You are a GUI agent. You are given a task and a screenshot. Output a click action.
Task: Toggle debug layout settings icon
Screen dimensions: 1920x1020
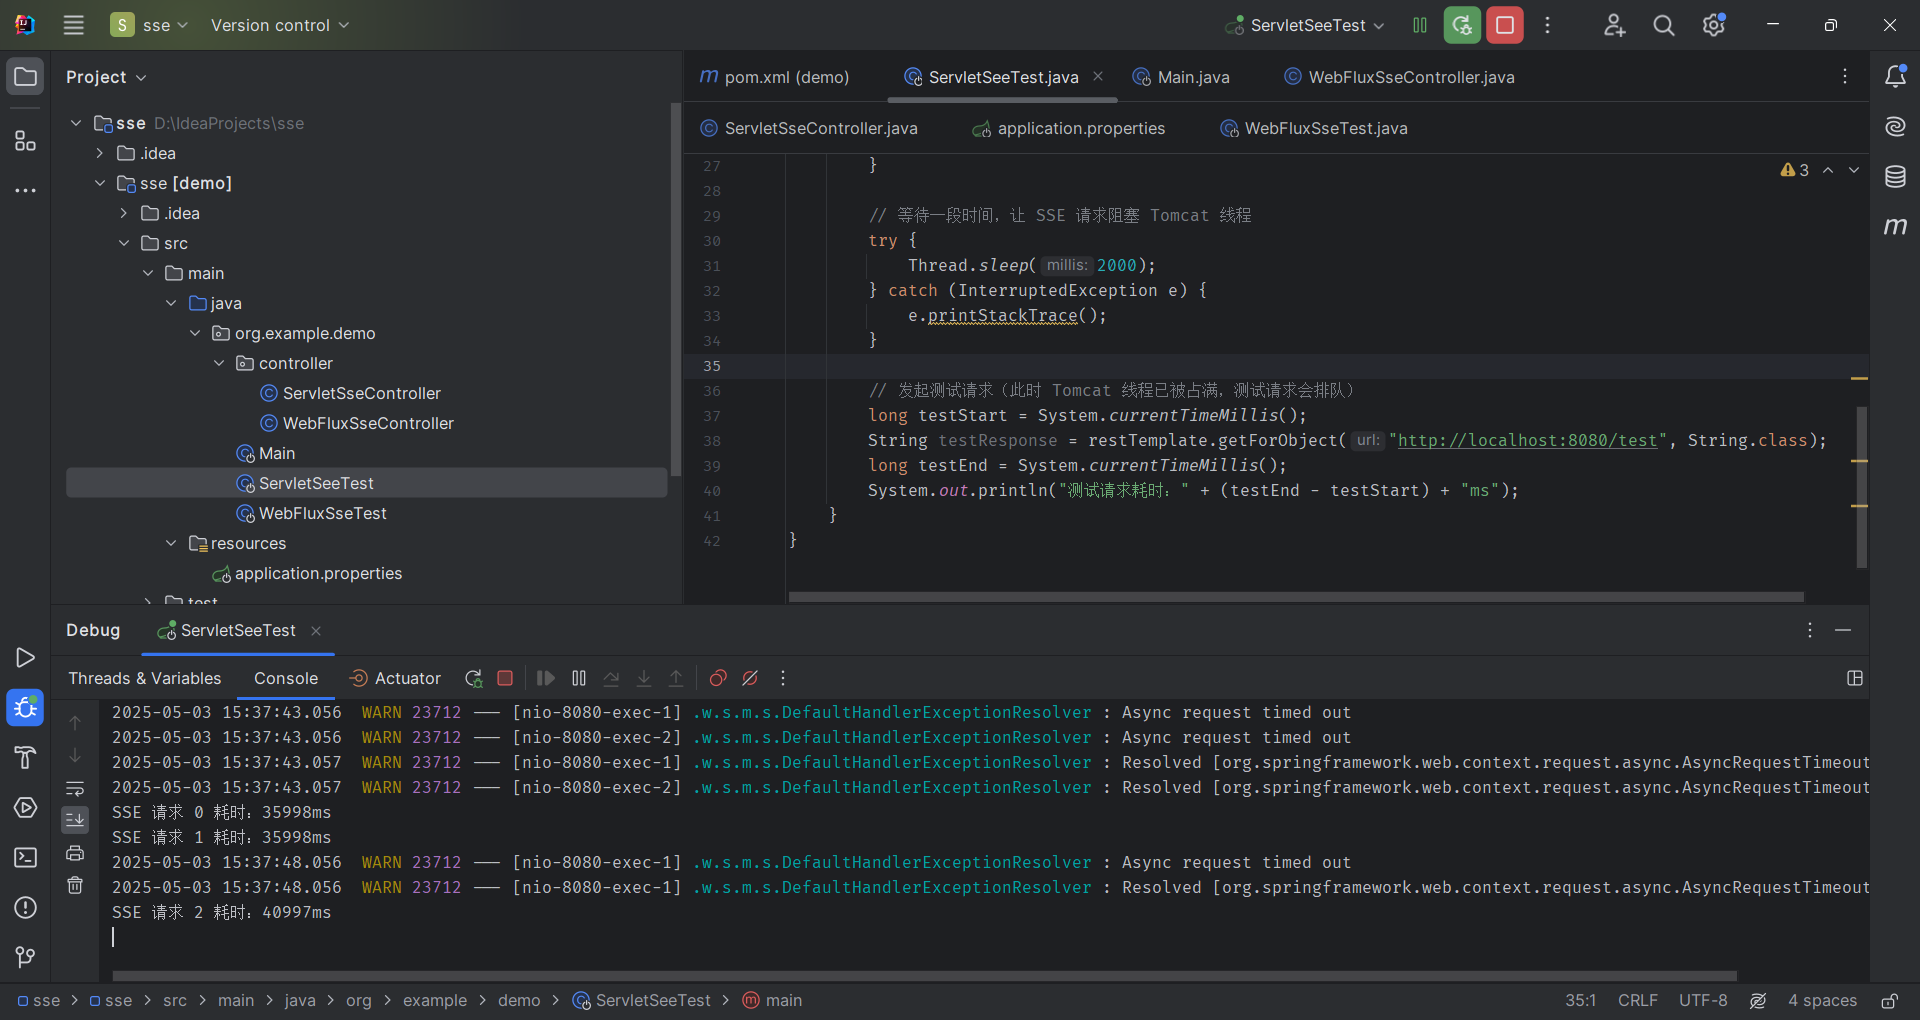pos(1855,678)
